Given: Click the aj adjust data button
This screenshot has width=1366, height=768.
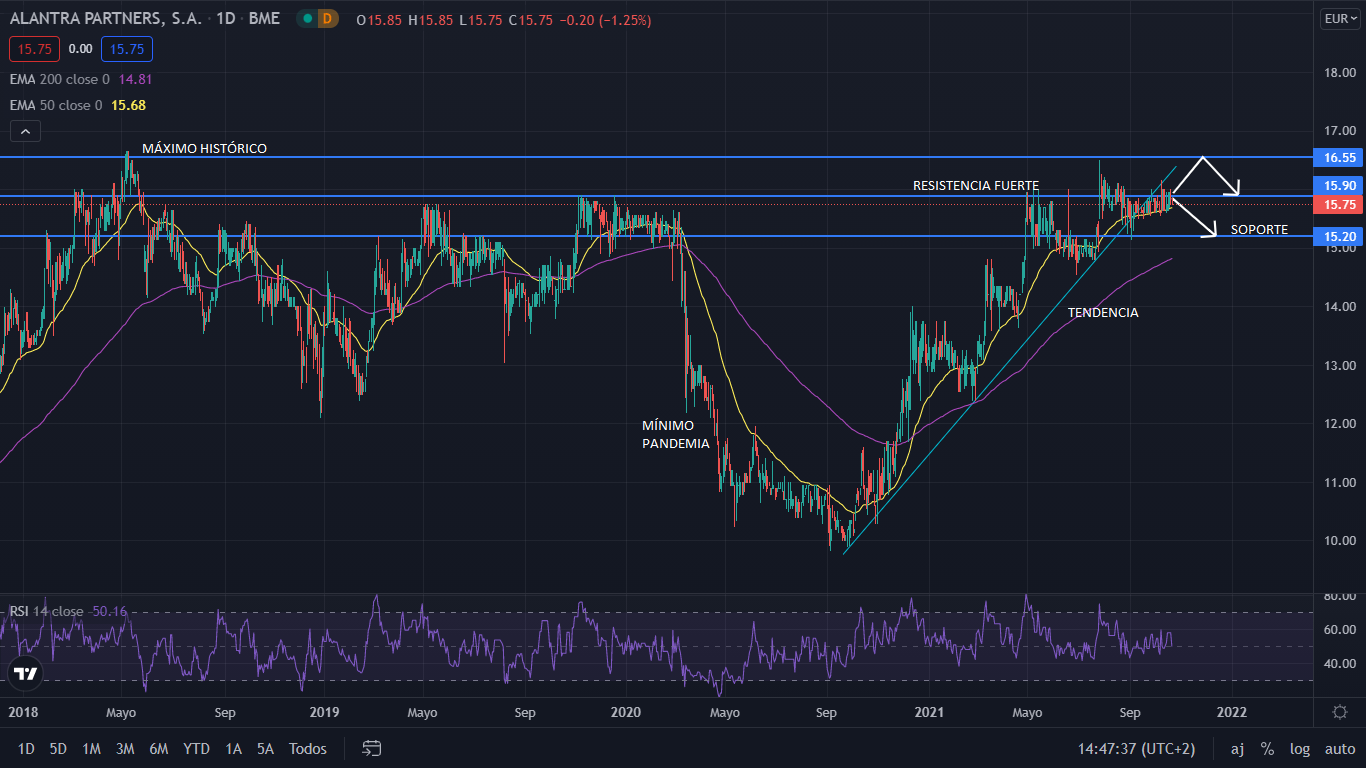Looking at the screenshot, I should 1237,748.
